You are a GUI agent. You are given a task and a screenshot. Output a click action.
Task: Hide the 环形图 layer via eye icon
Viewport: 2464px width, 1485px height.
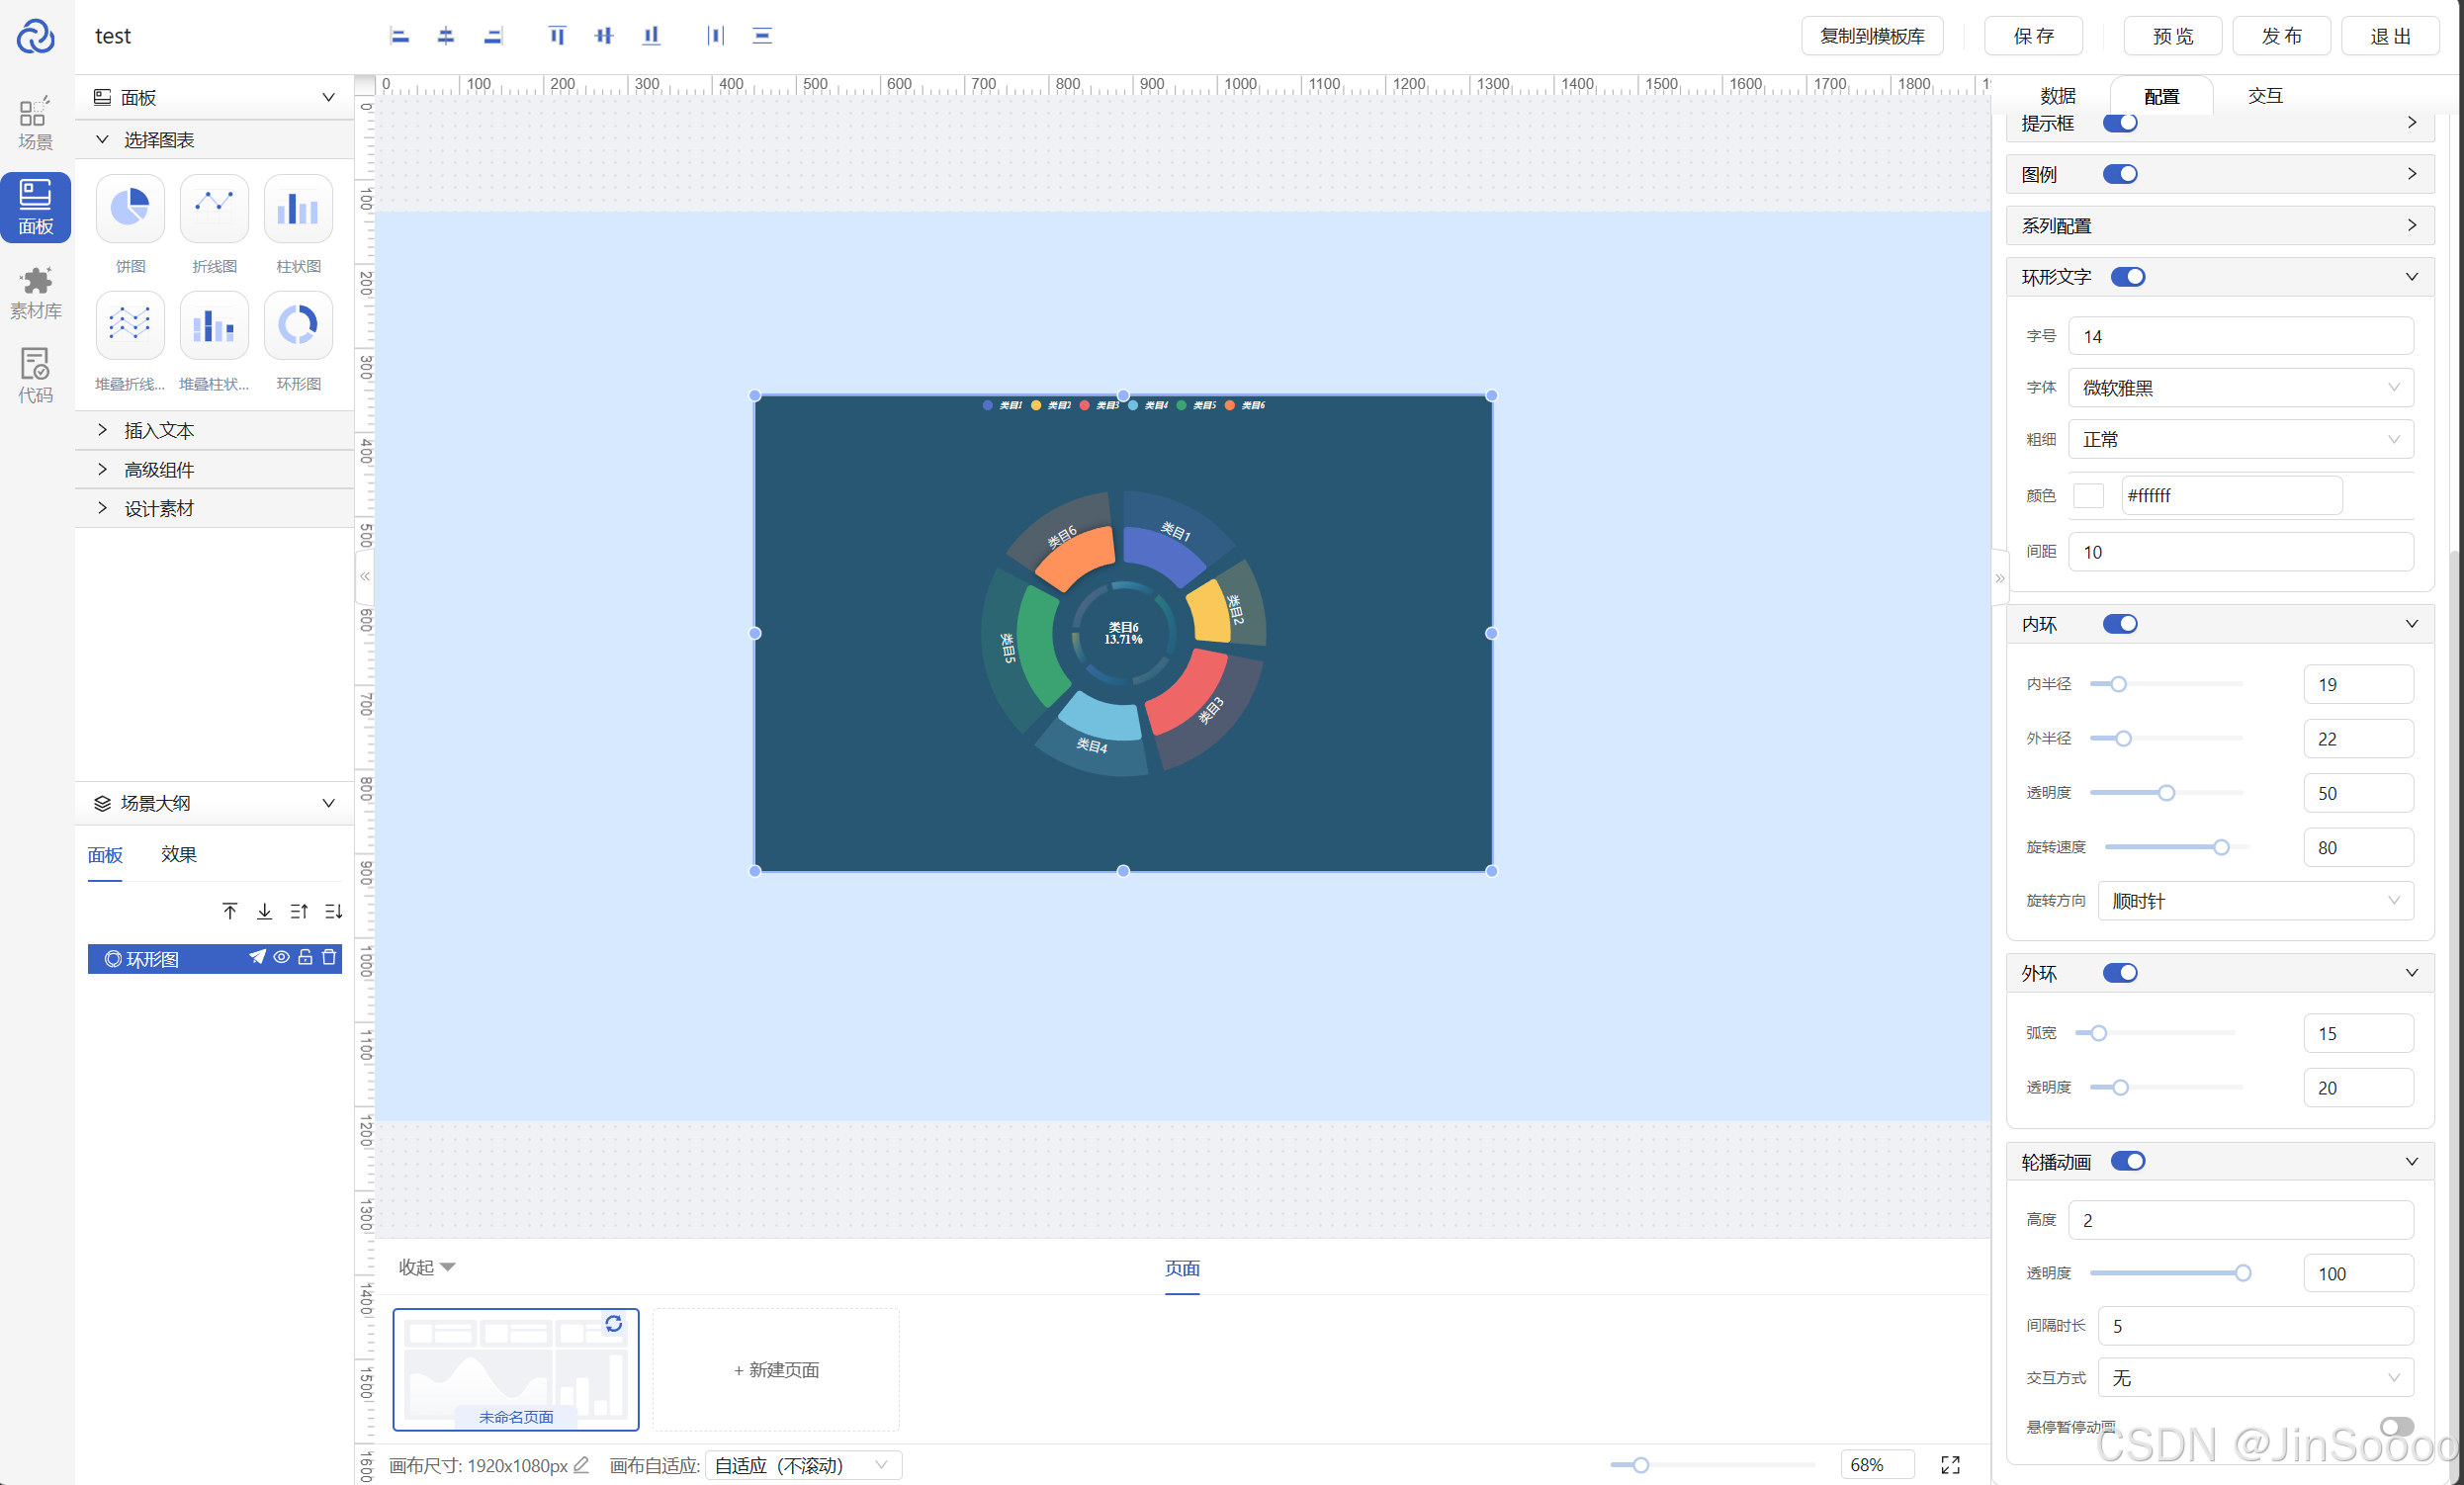(x=282, y=957)
